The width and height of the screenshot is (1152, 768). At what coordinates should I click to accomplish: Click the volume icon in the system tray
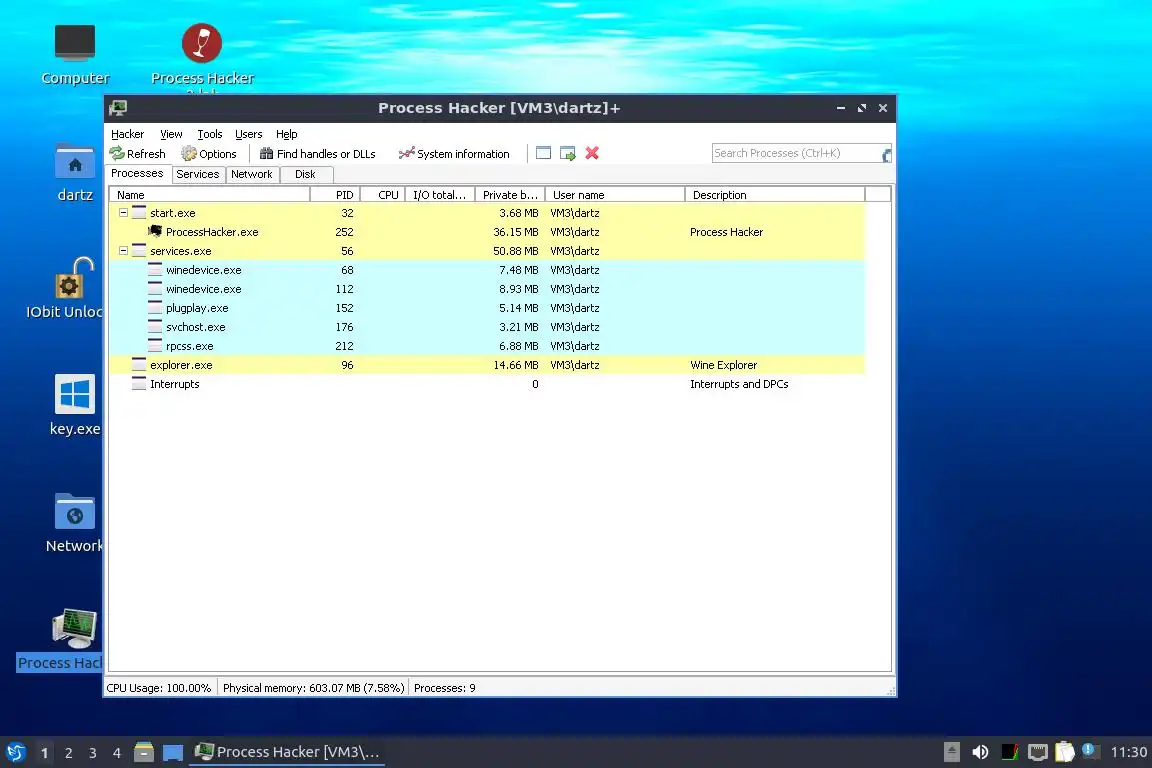[x=980, y=752]
